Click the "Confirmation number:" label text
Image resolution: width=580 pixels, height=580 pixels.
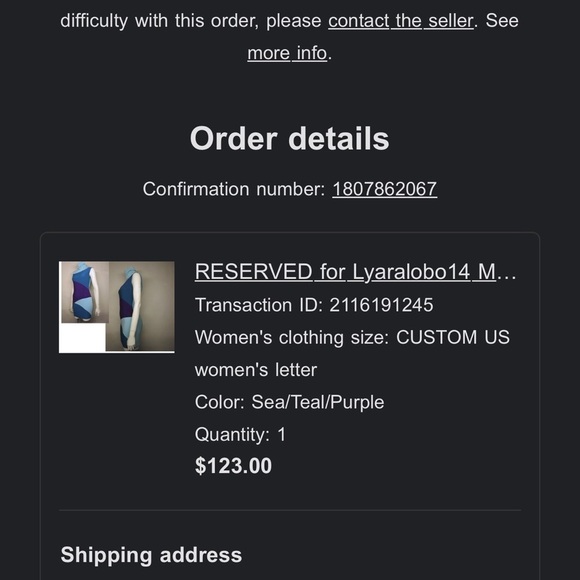(234, 189)
